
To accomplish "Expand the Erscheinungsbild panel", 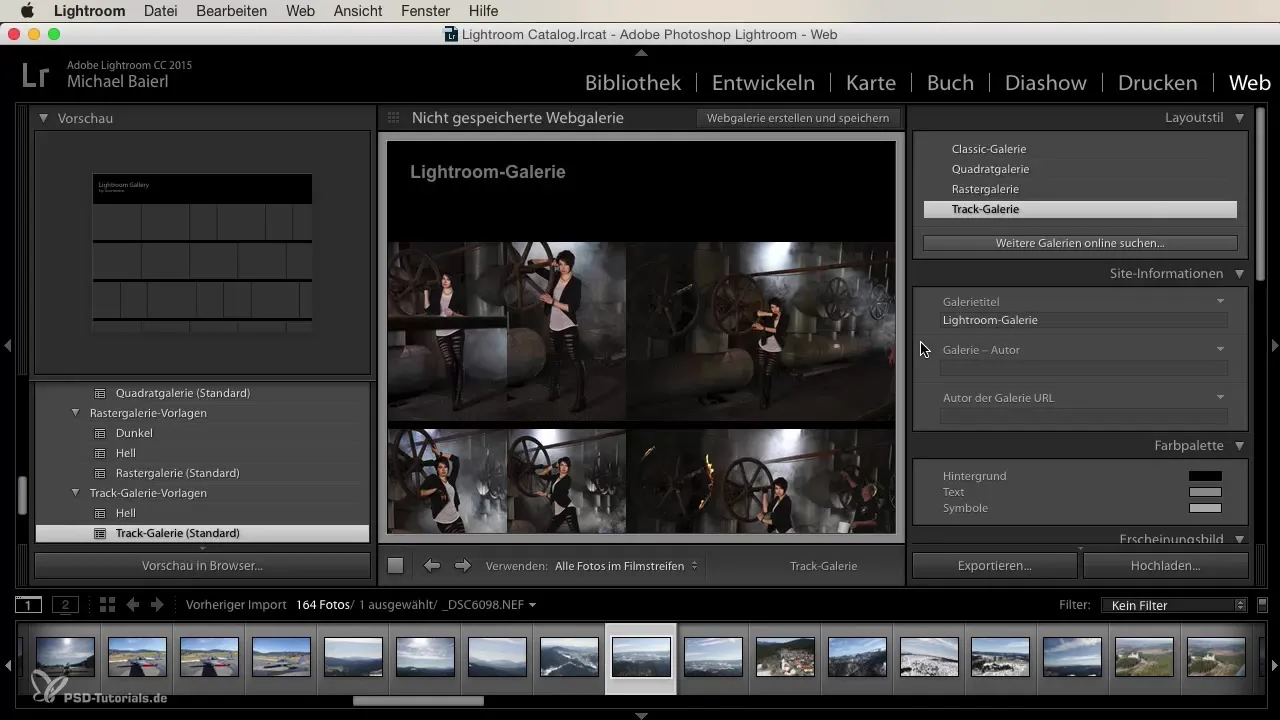I will click(1239, 539).
